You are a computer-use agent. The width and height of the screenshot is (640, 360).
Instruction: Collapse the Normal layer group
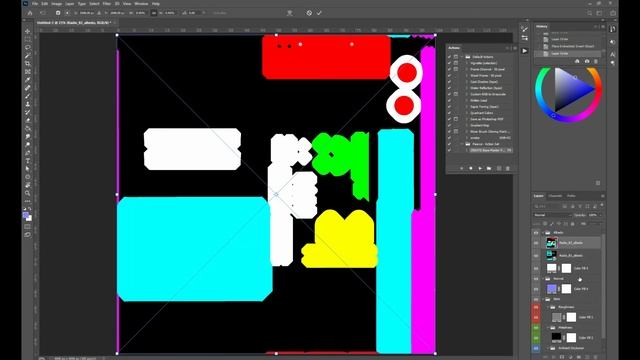543,279
